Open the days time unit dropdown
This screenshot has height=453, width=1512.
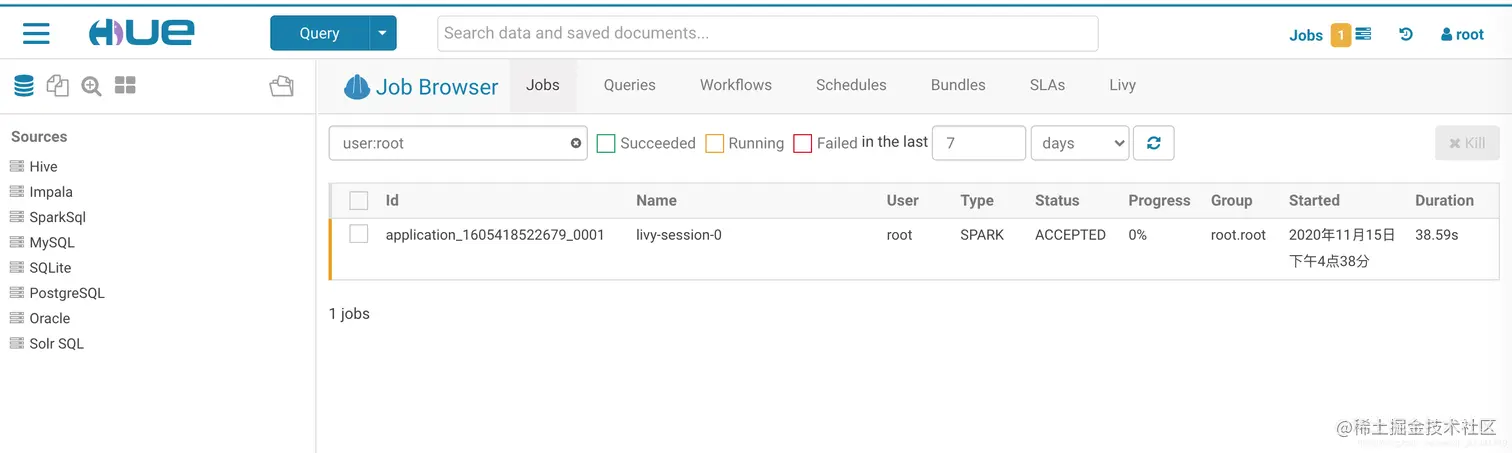pyautogui.click(x=1079, y=143)
